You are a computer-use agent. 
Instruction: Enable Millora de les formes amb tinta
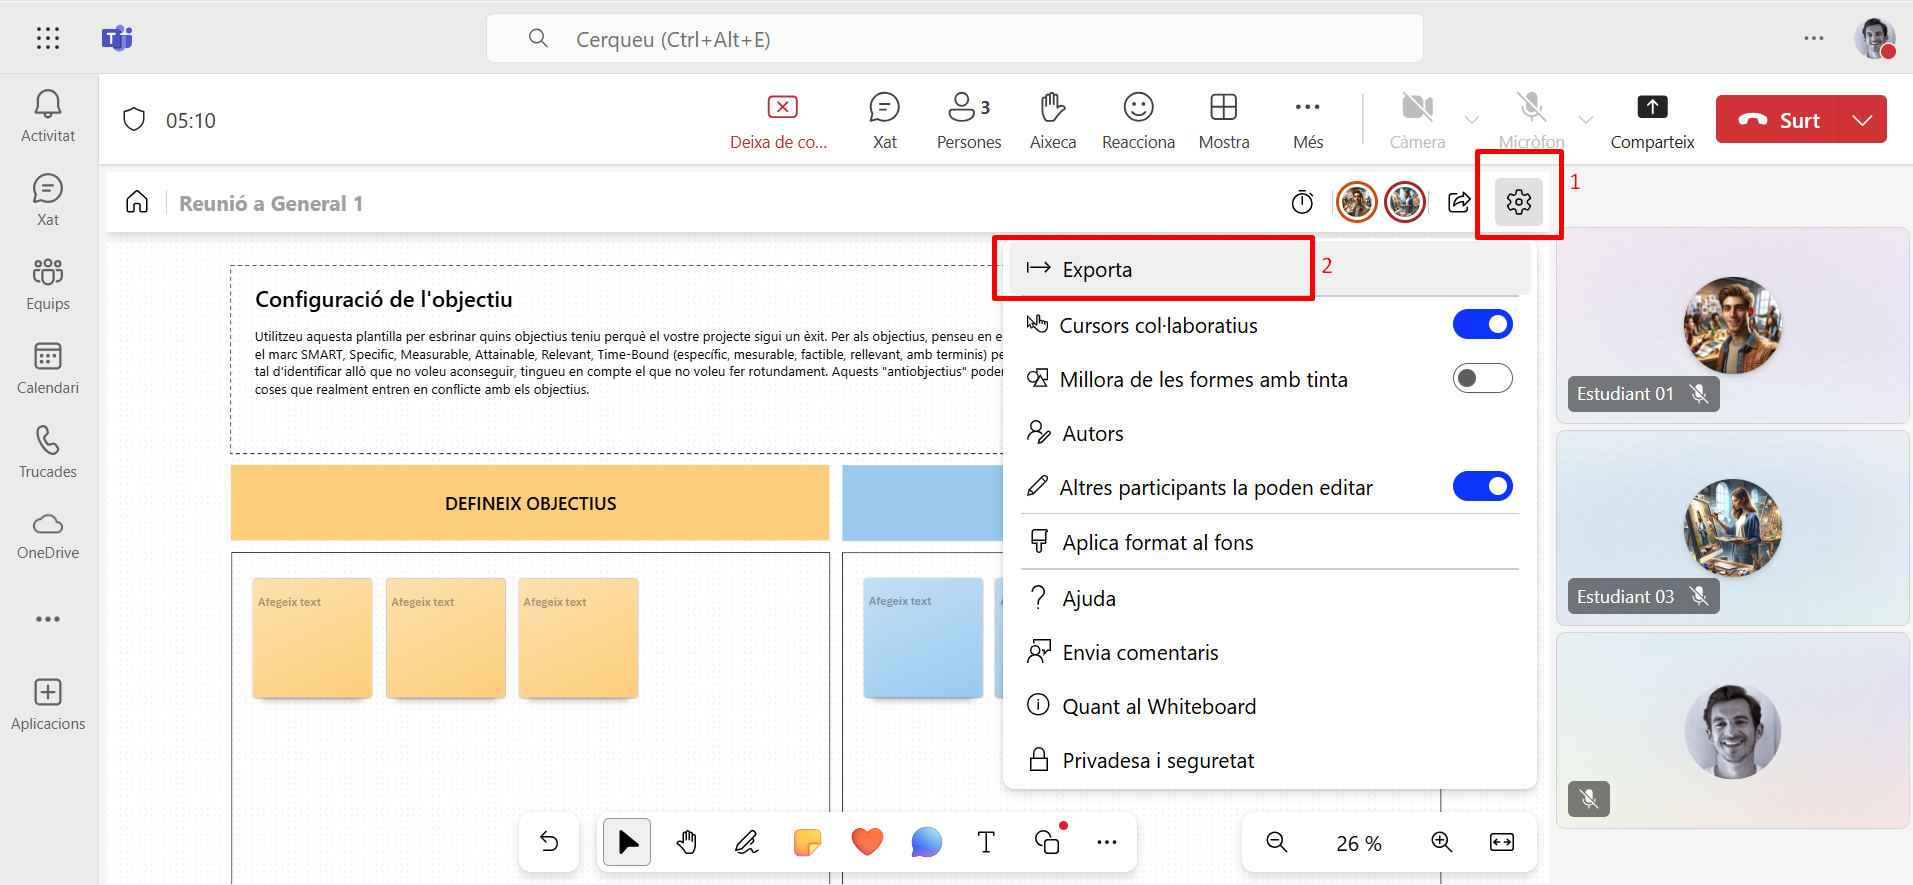point(1482,379)
